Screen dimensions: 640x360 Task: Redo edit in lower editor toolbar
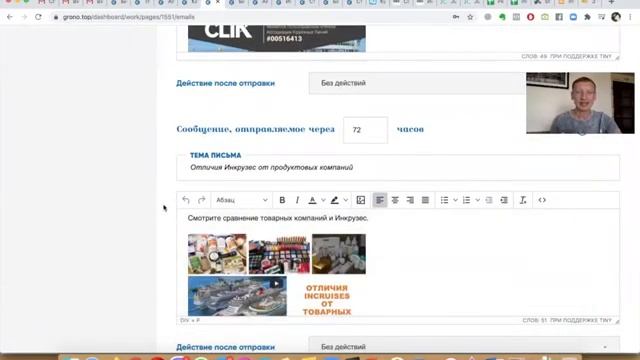(x=202, y=200)
